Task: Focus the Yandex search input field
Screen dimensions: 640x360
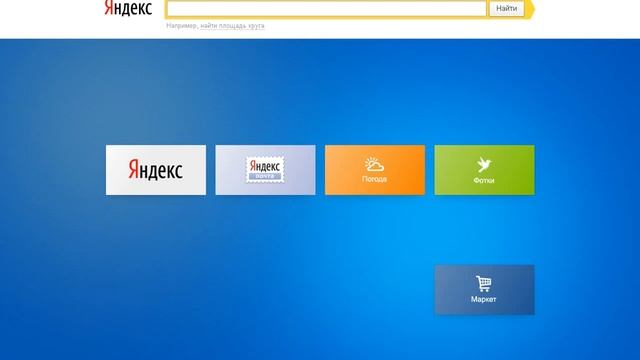Action: 327,8
